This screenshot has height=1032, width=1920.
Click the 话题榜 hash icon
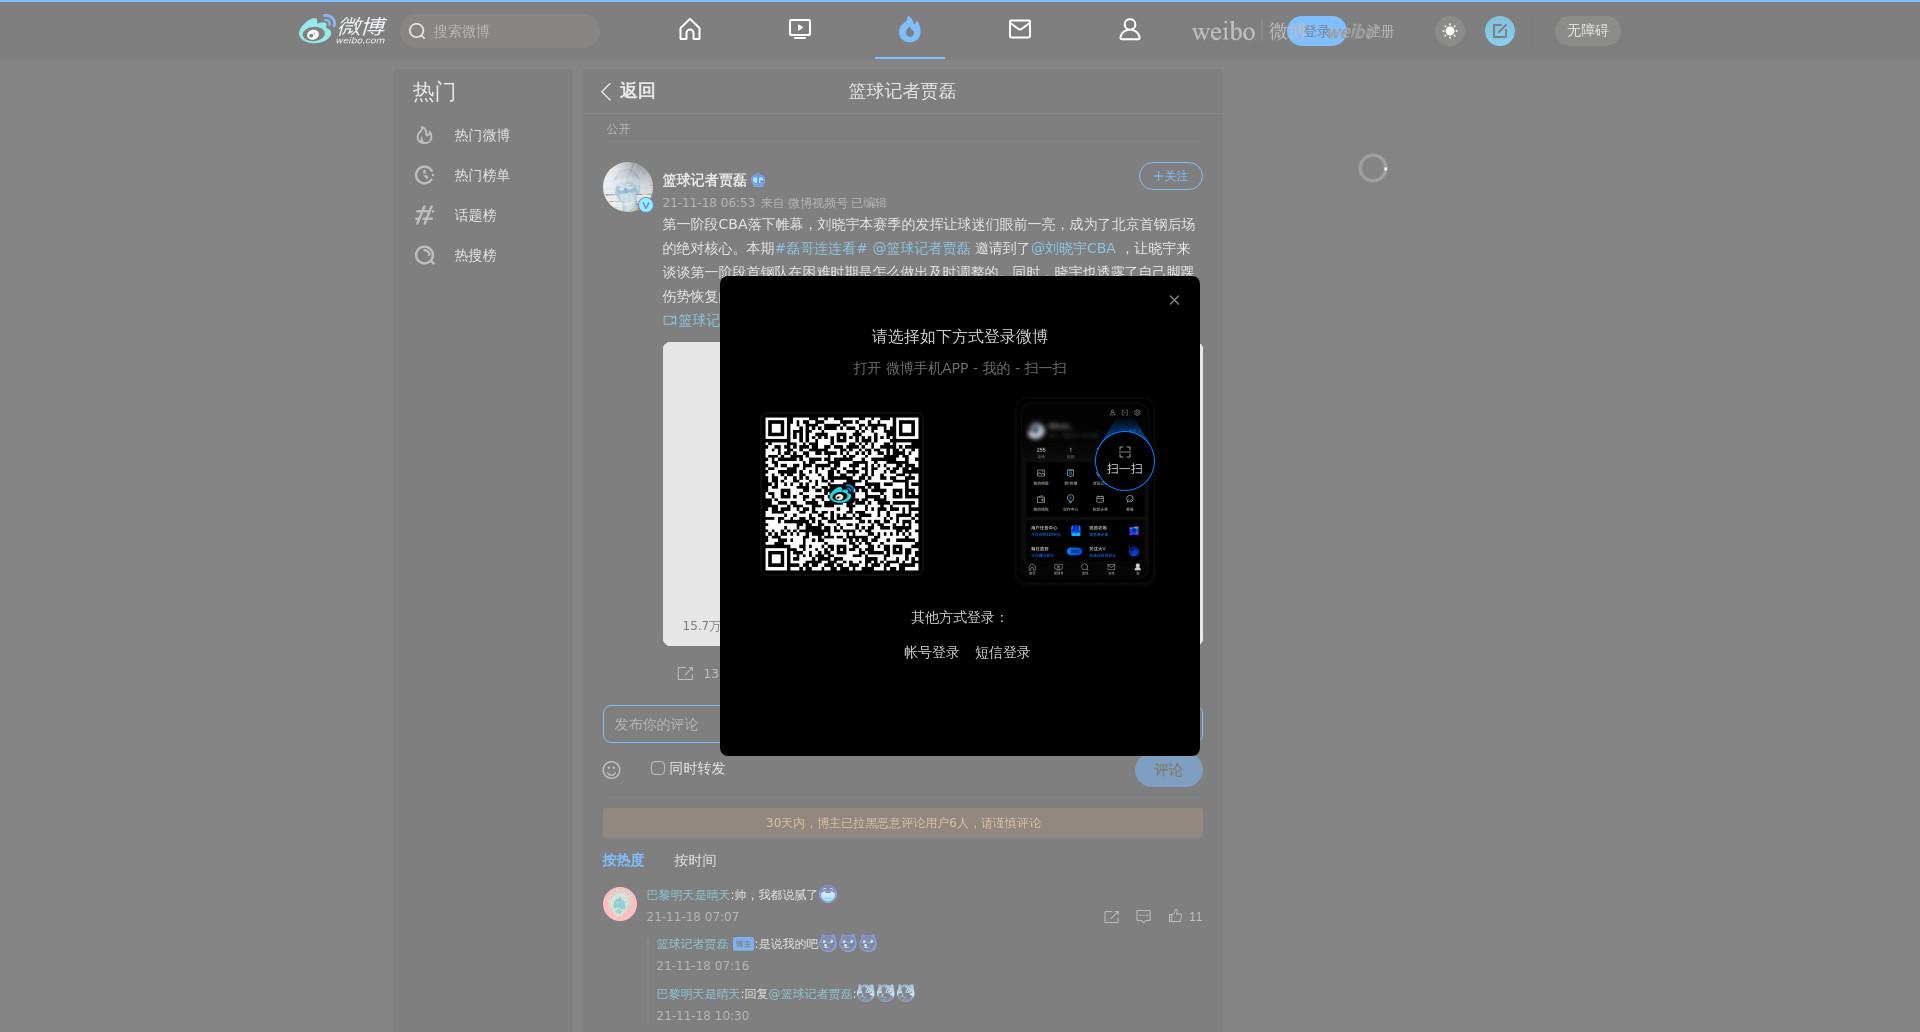coord(425,215)
